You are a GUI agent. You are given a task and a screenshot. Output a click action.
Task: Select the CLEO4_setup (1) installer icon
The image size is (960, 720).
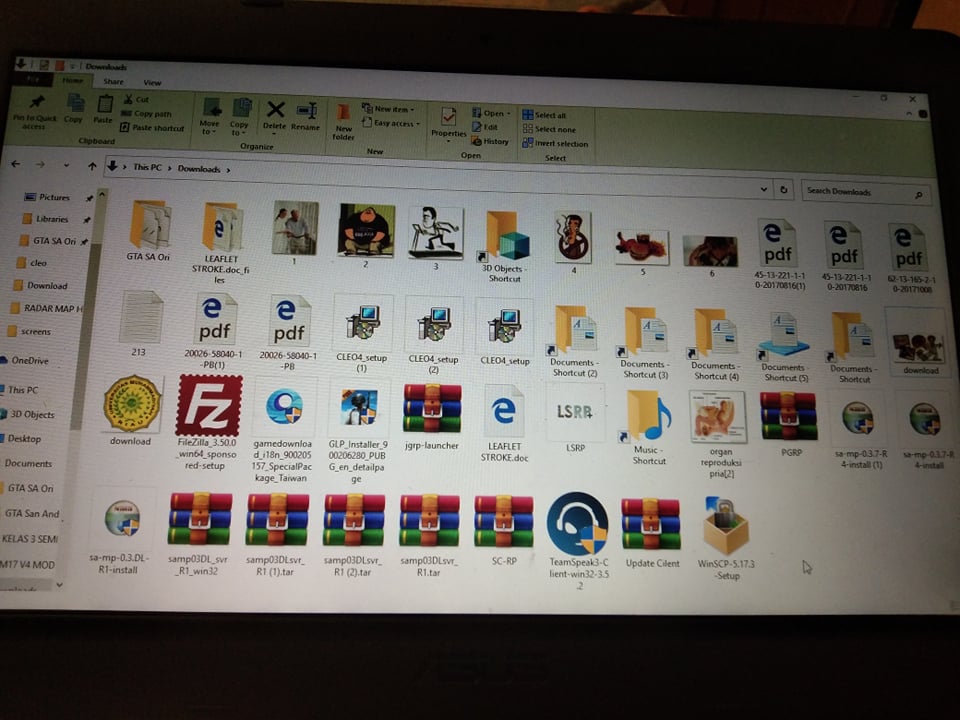[362, 324]
